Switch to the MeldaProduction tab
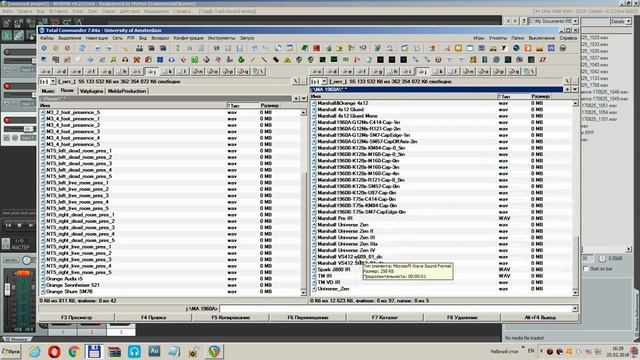This screenshot has height=360, width=640. tap(127, 91)
